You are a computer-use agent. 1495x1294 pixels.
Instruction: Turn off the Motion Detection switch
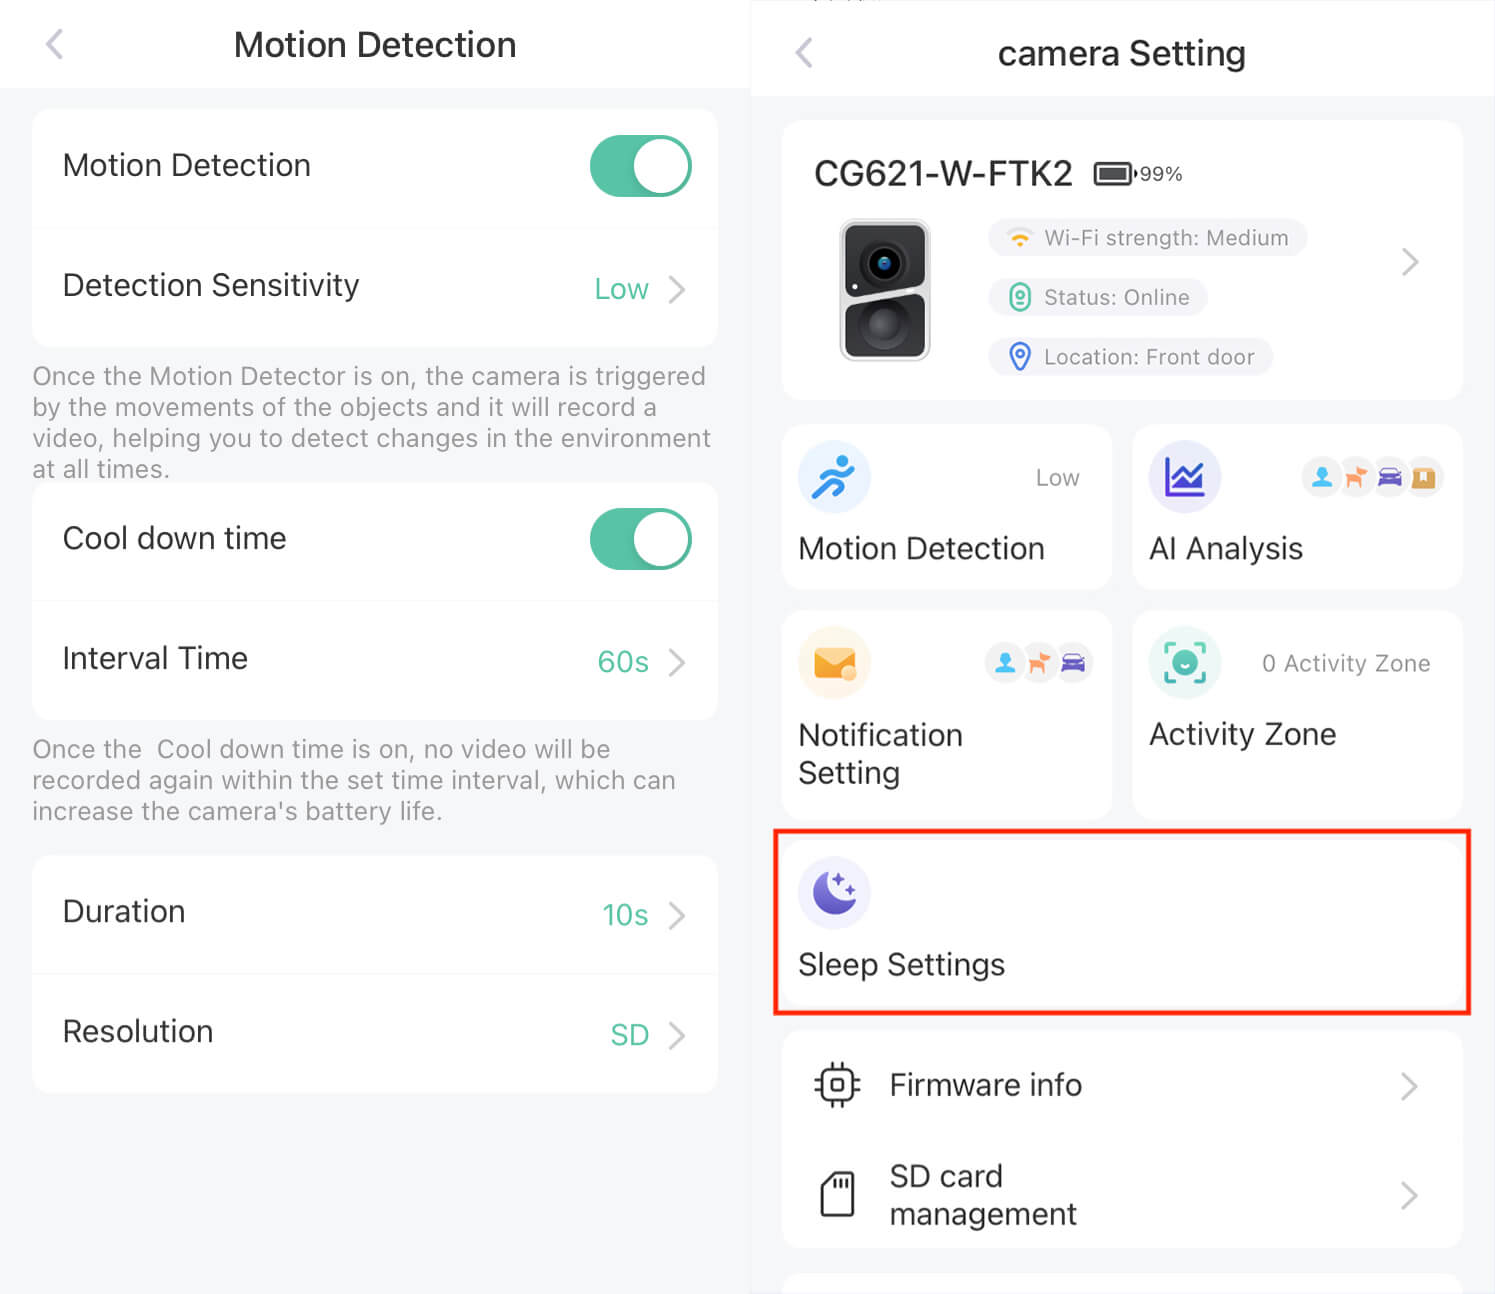tap(640, 166)
